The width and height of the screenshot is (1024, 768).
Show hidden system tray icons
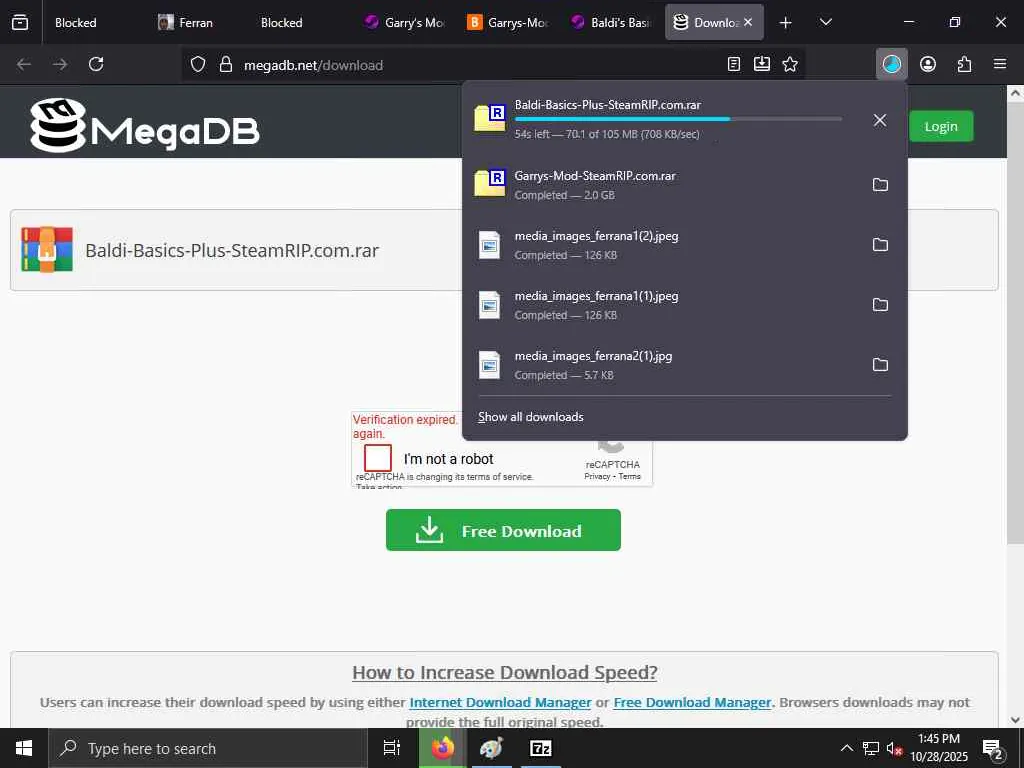pos(846,748)
